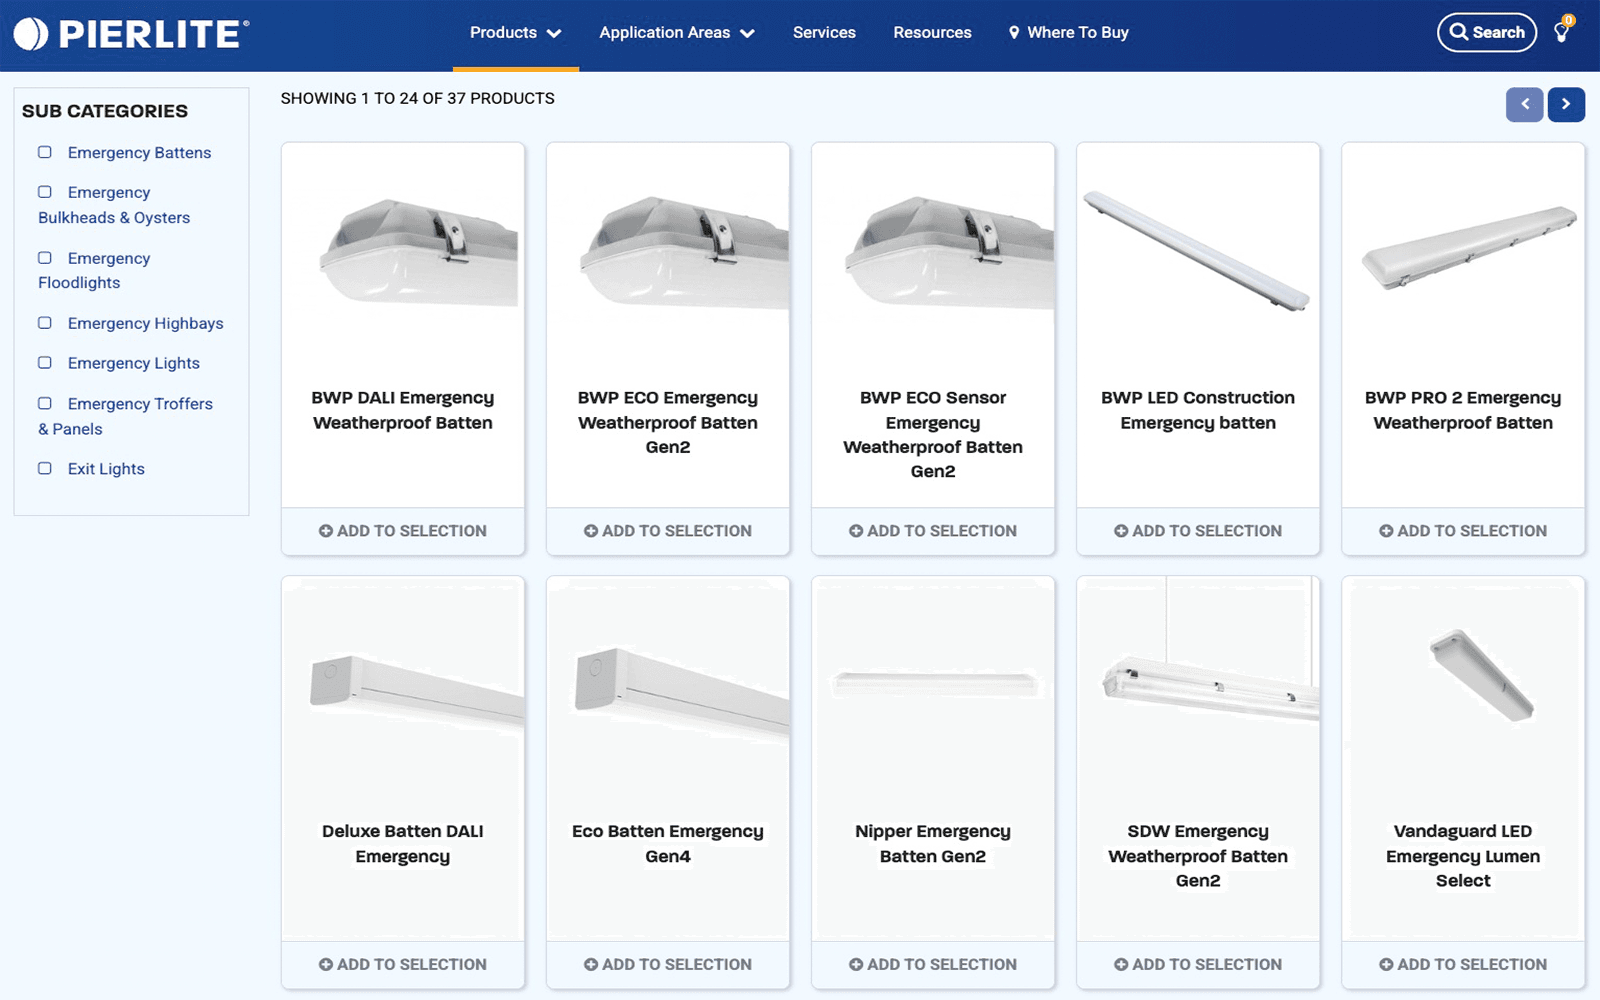The image size is (1600, 1000).
Task: Expand the Products dropdown chevron
Action: tap(554, 33)
